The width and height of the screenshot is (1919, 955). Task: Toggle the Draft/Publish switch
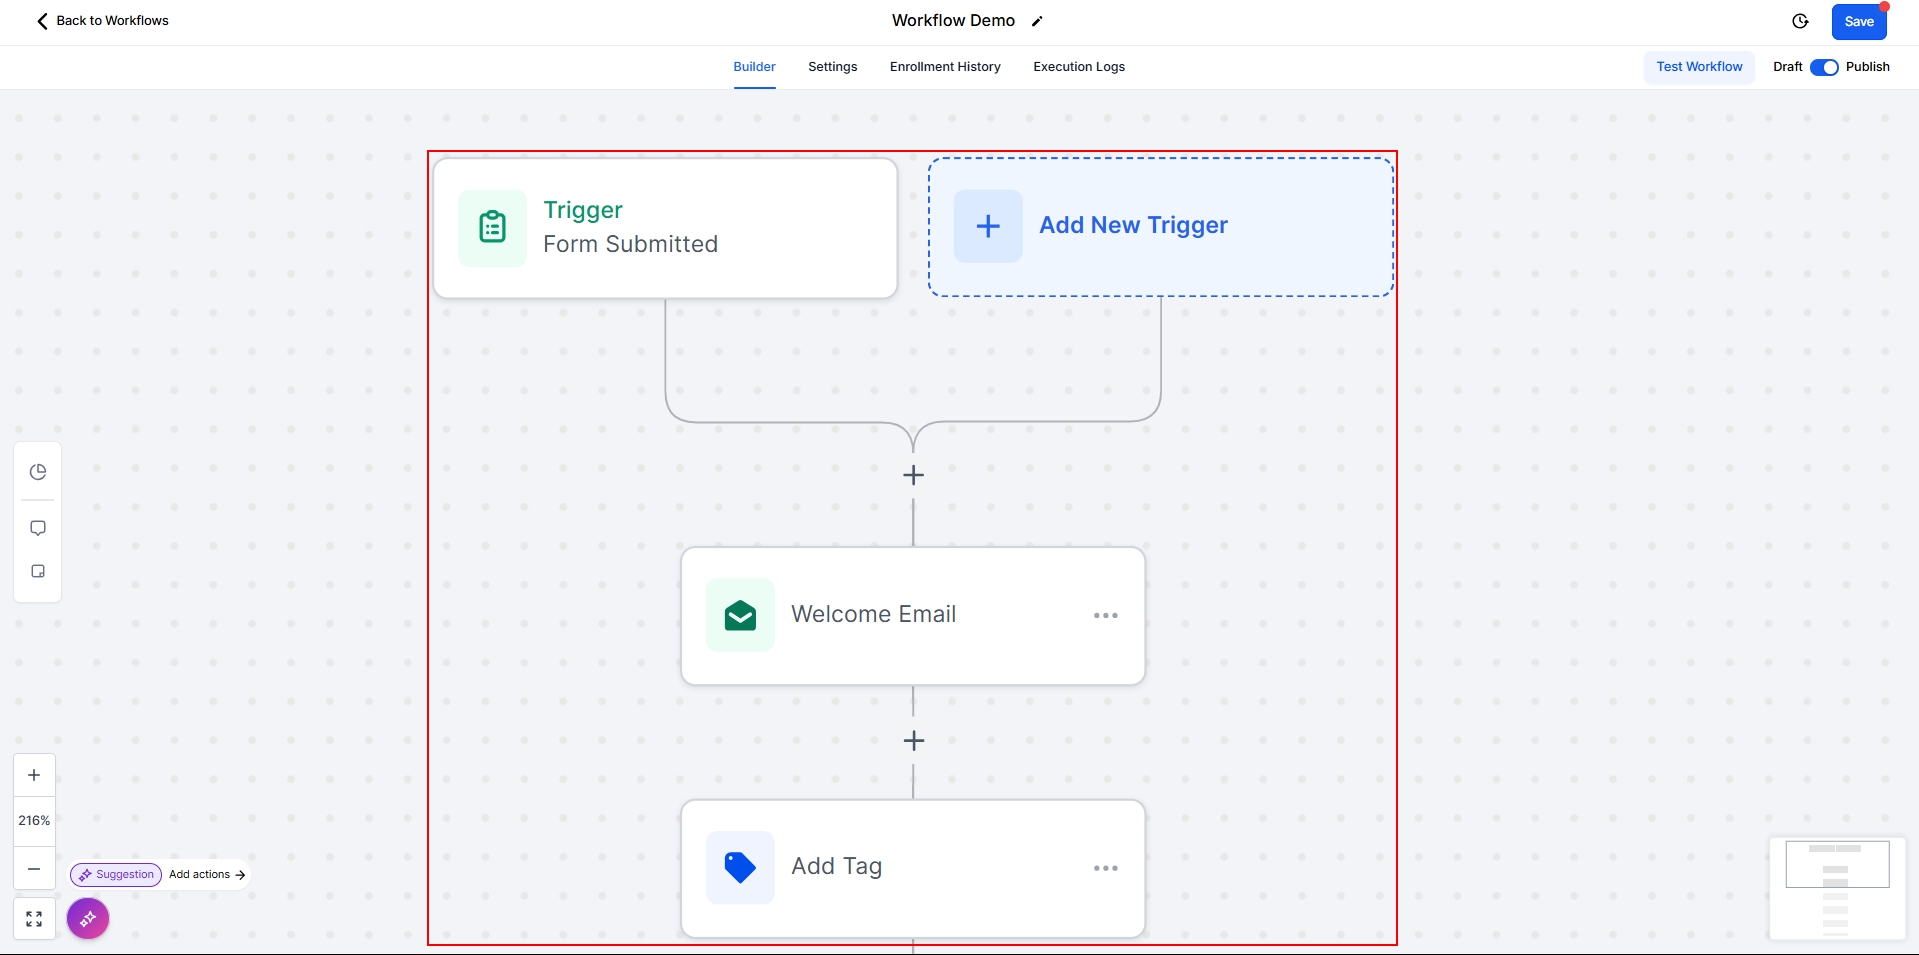tap(1824, 67)
